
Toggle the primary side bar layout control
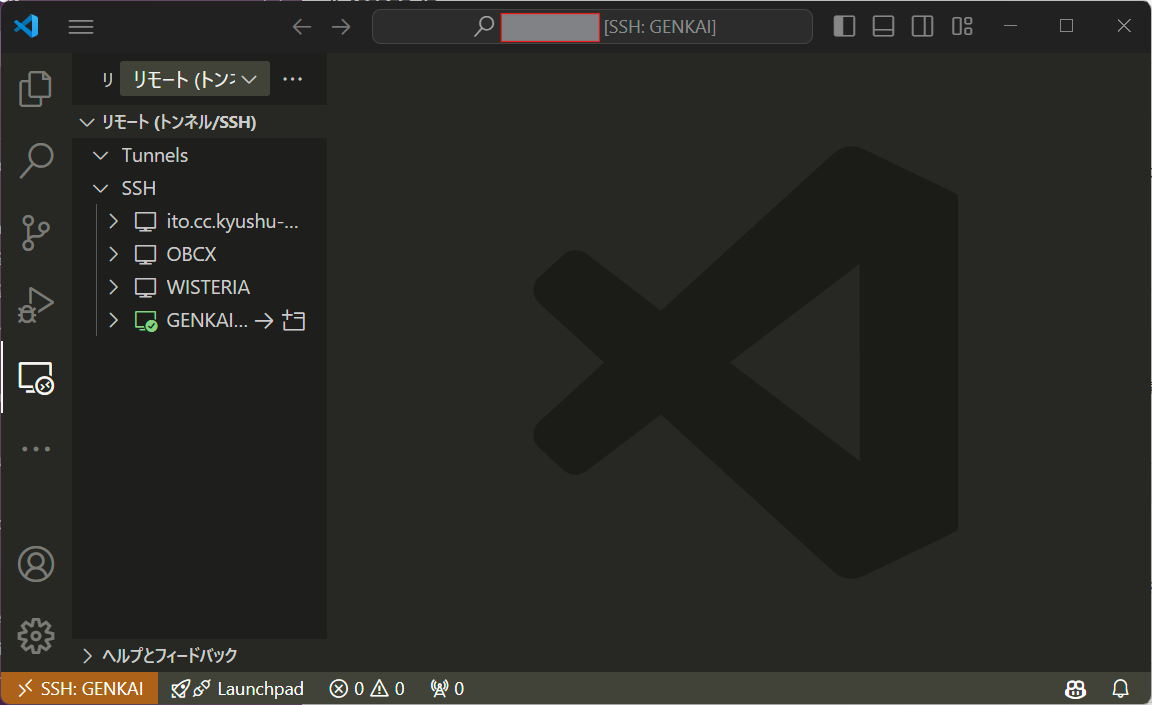click(x=844, y=26)
